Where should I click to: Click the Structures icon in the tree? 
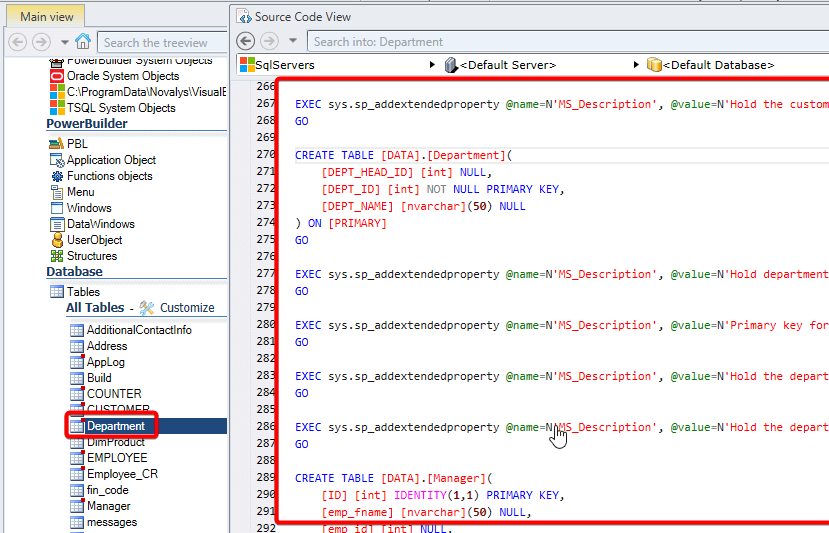[x=56, y=256]
